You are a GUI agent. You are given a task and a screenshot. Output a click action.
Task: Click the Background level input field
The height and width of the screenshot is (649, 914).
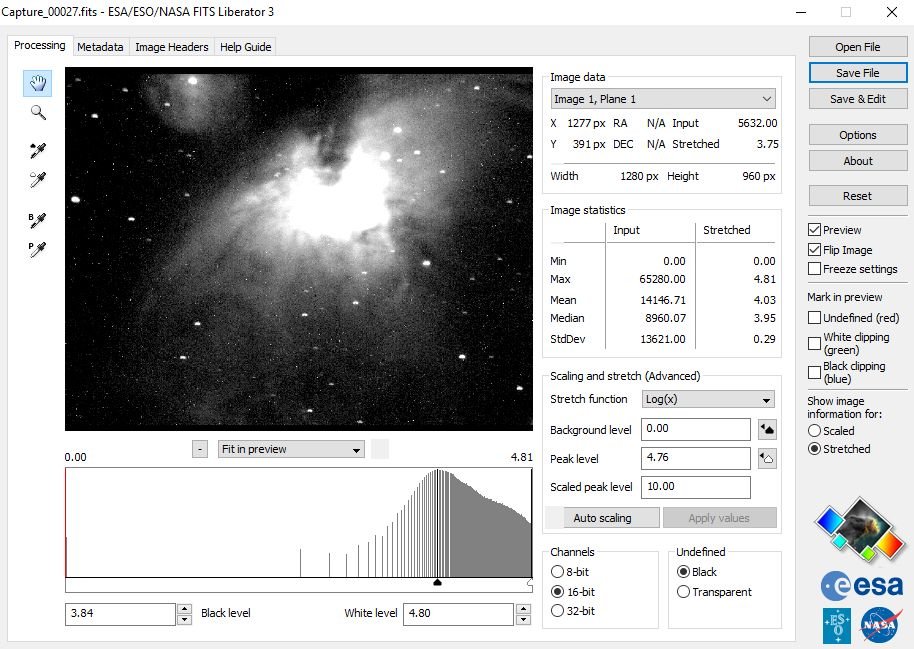pos(695,429)
